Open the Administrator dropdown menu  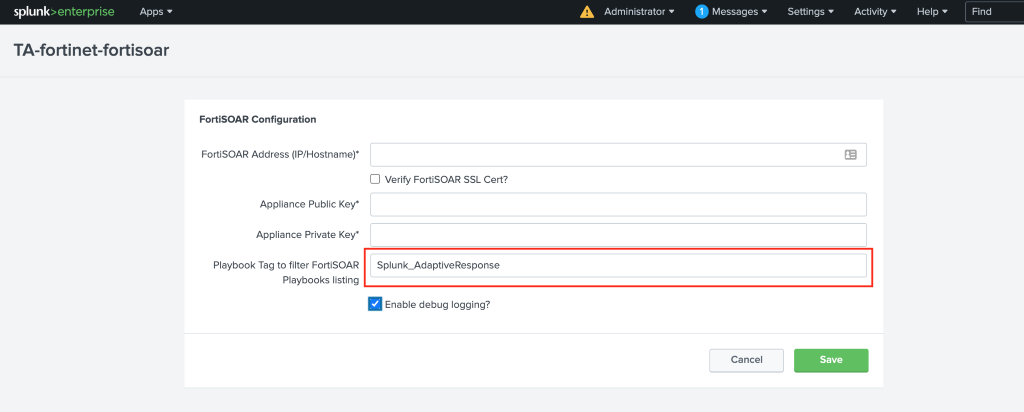(x=639, y=12)
